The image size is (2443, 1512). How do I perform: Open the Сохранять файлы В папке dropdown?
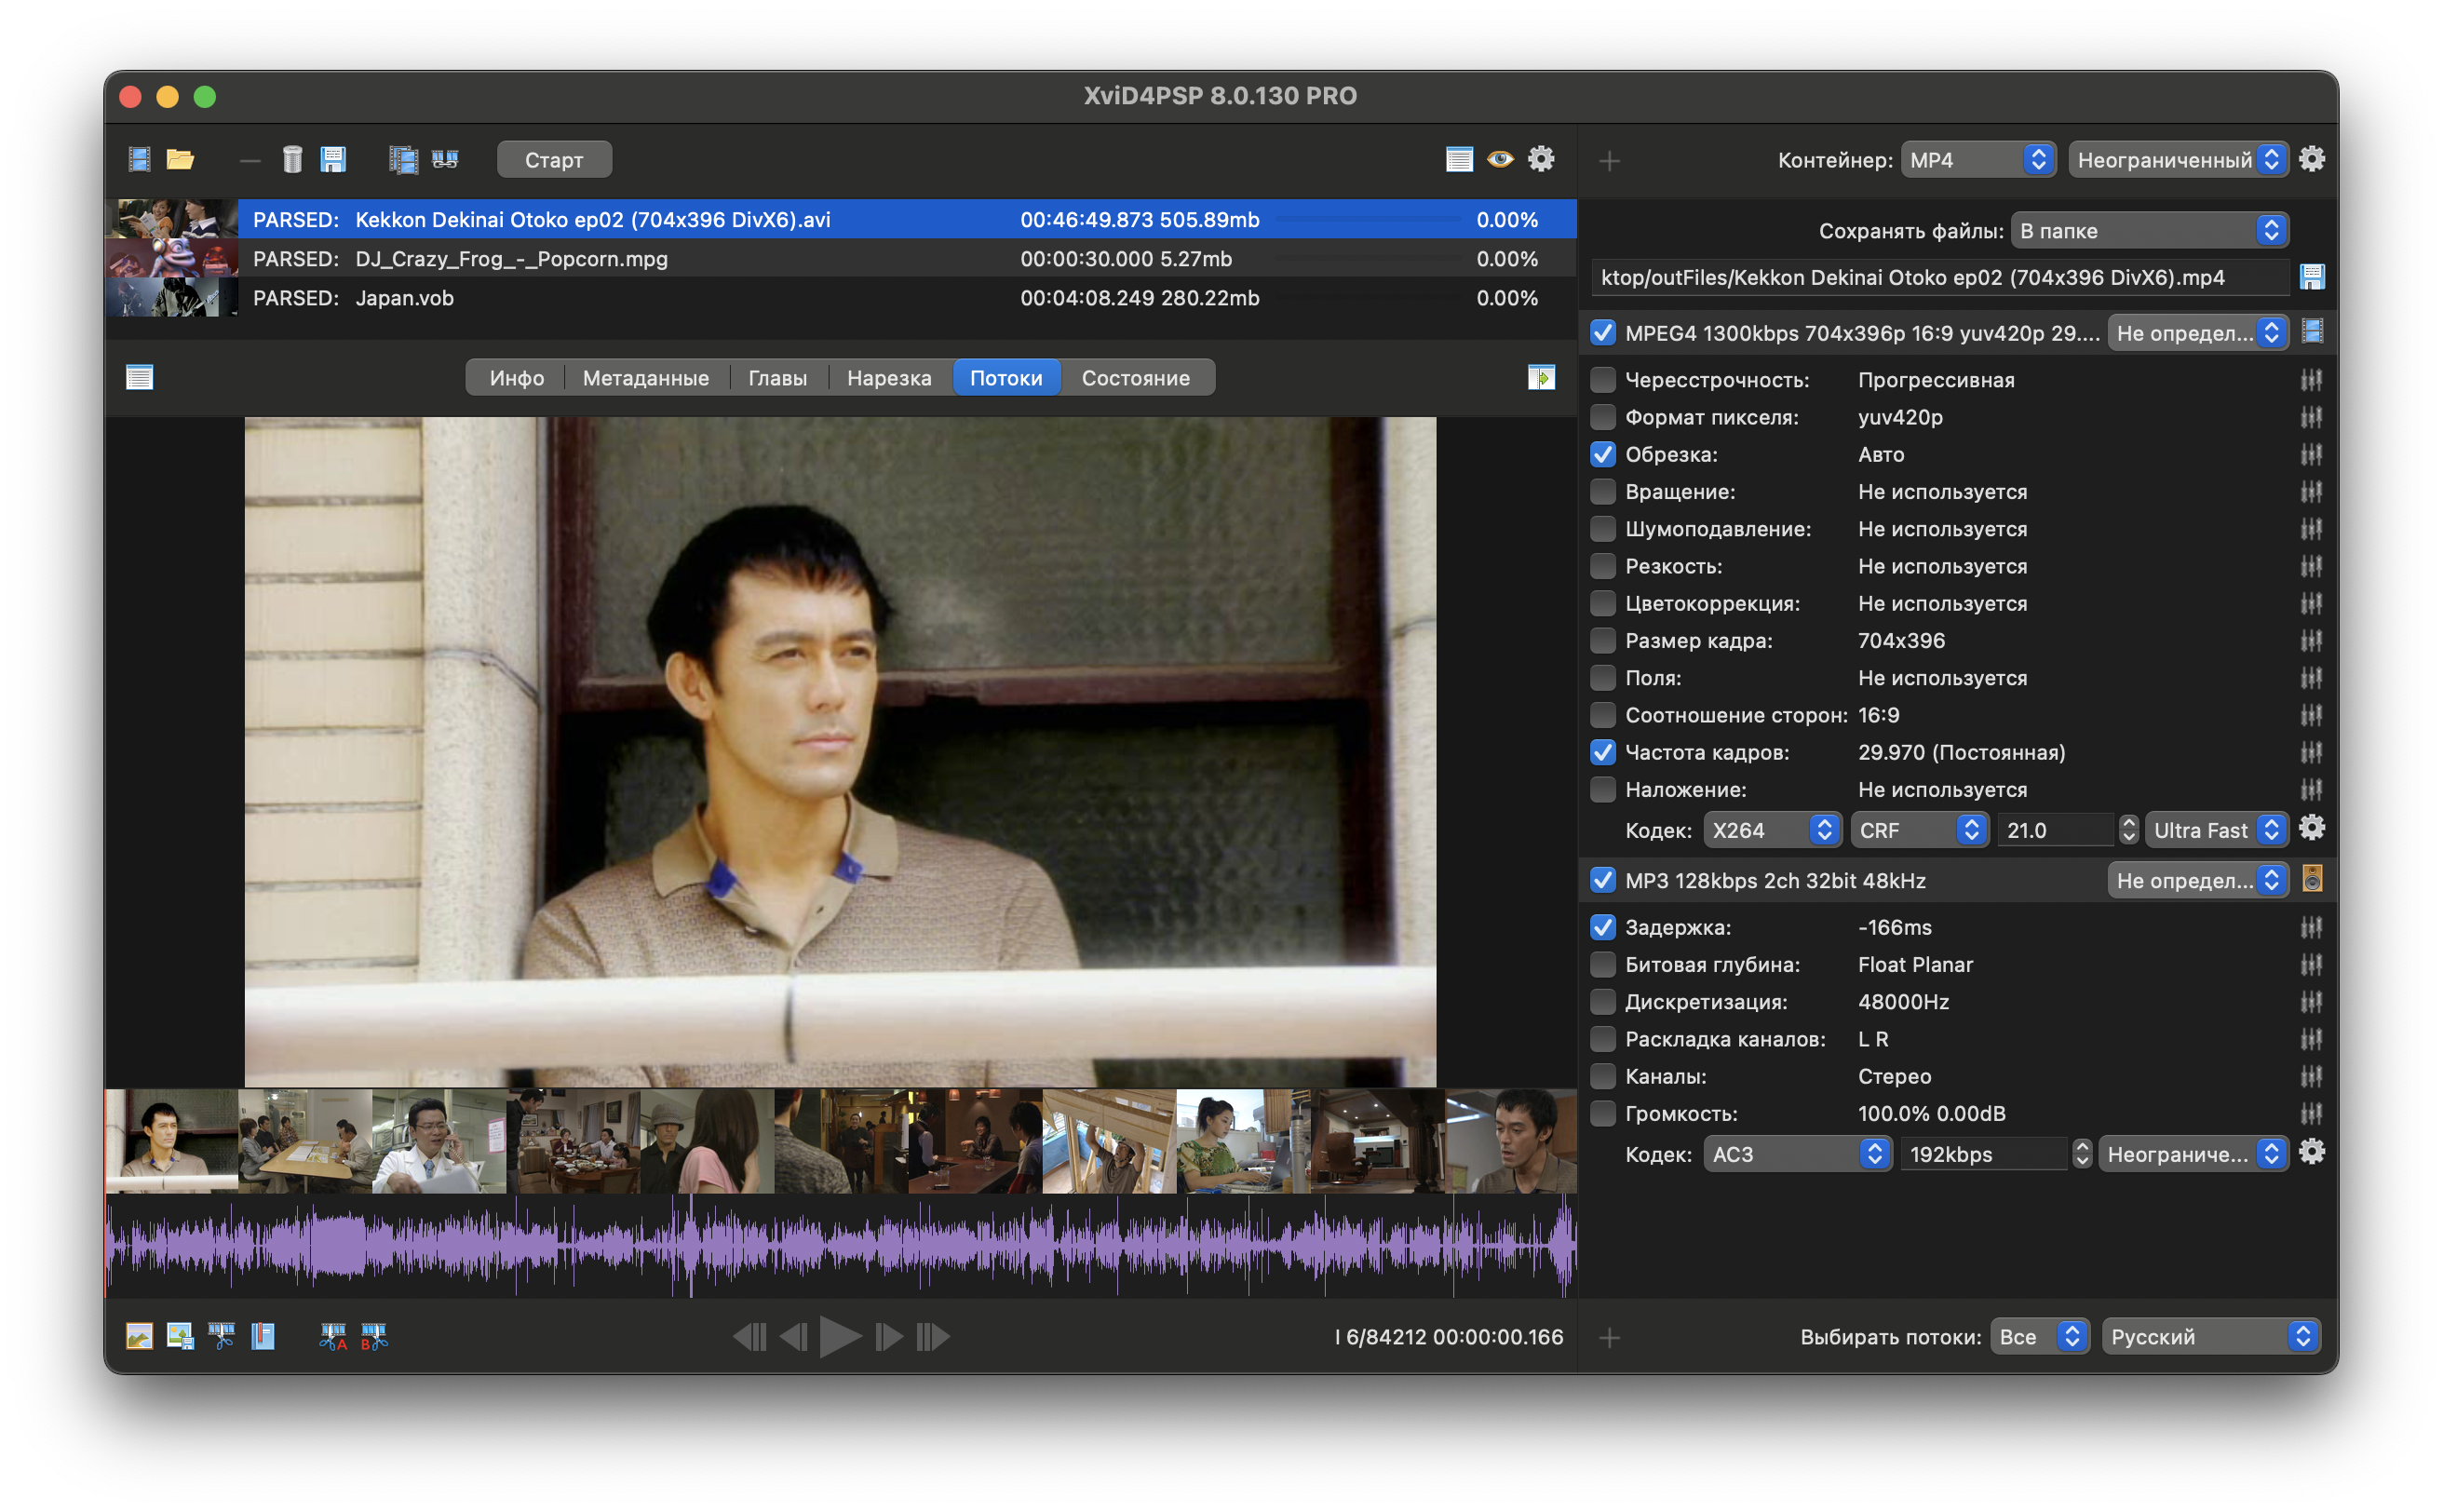[x=2149, y=231]
